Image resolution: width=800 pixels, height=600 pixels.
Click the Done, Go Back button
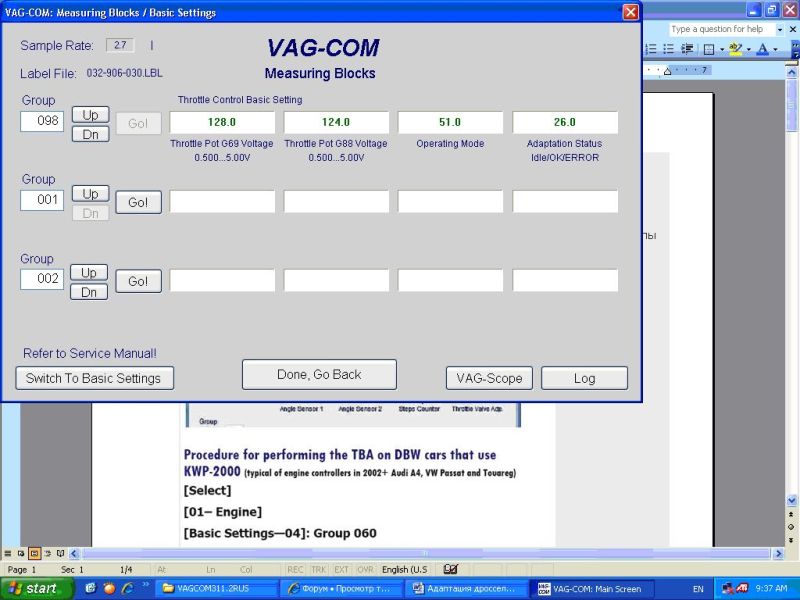(x=319, y=374)
